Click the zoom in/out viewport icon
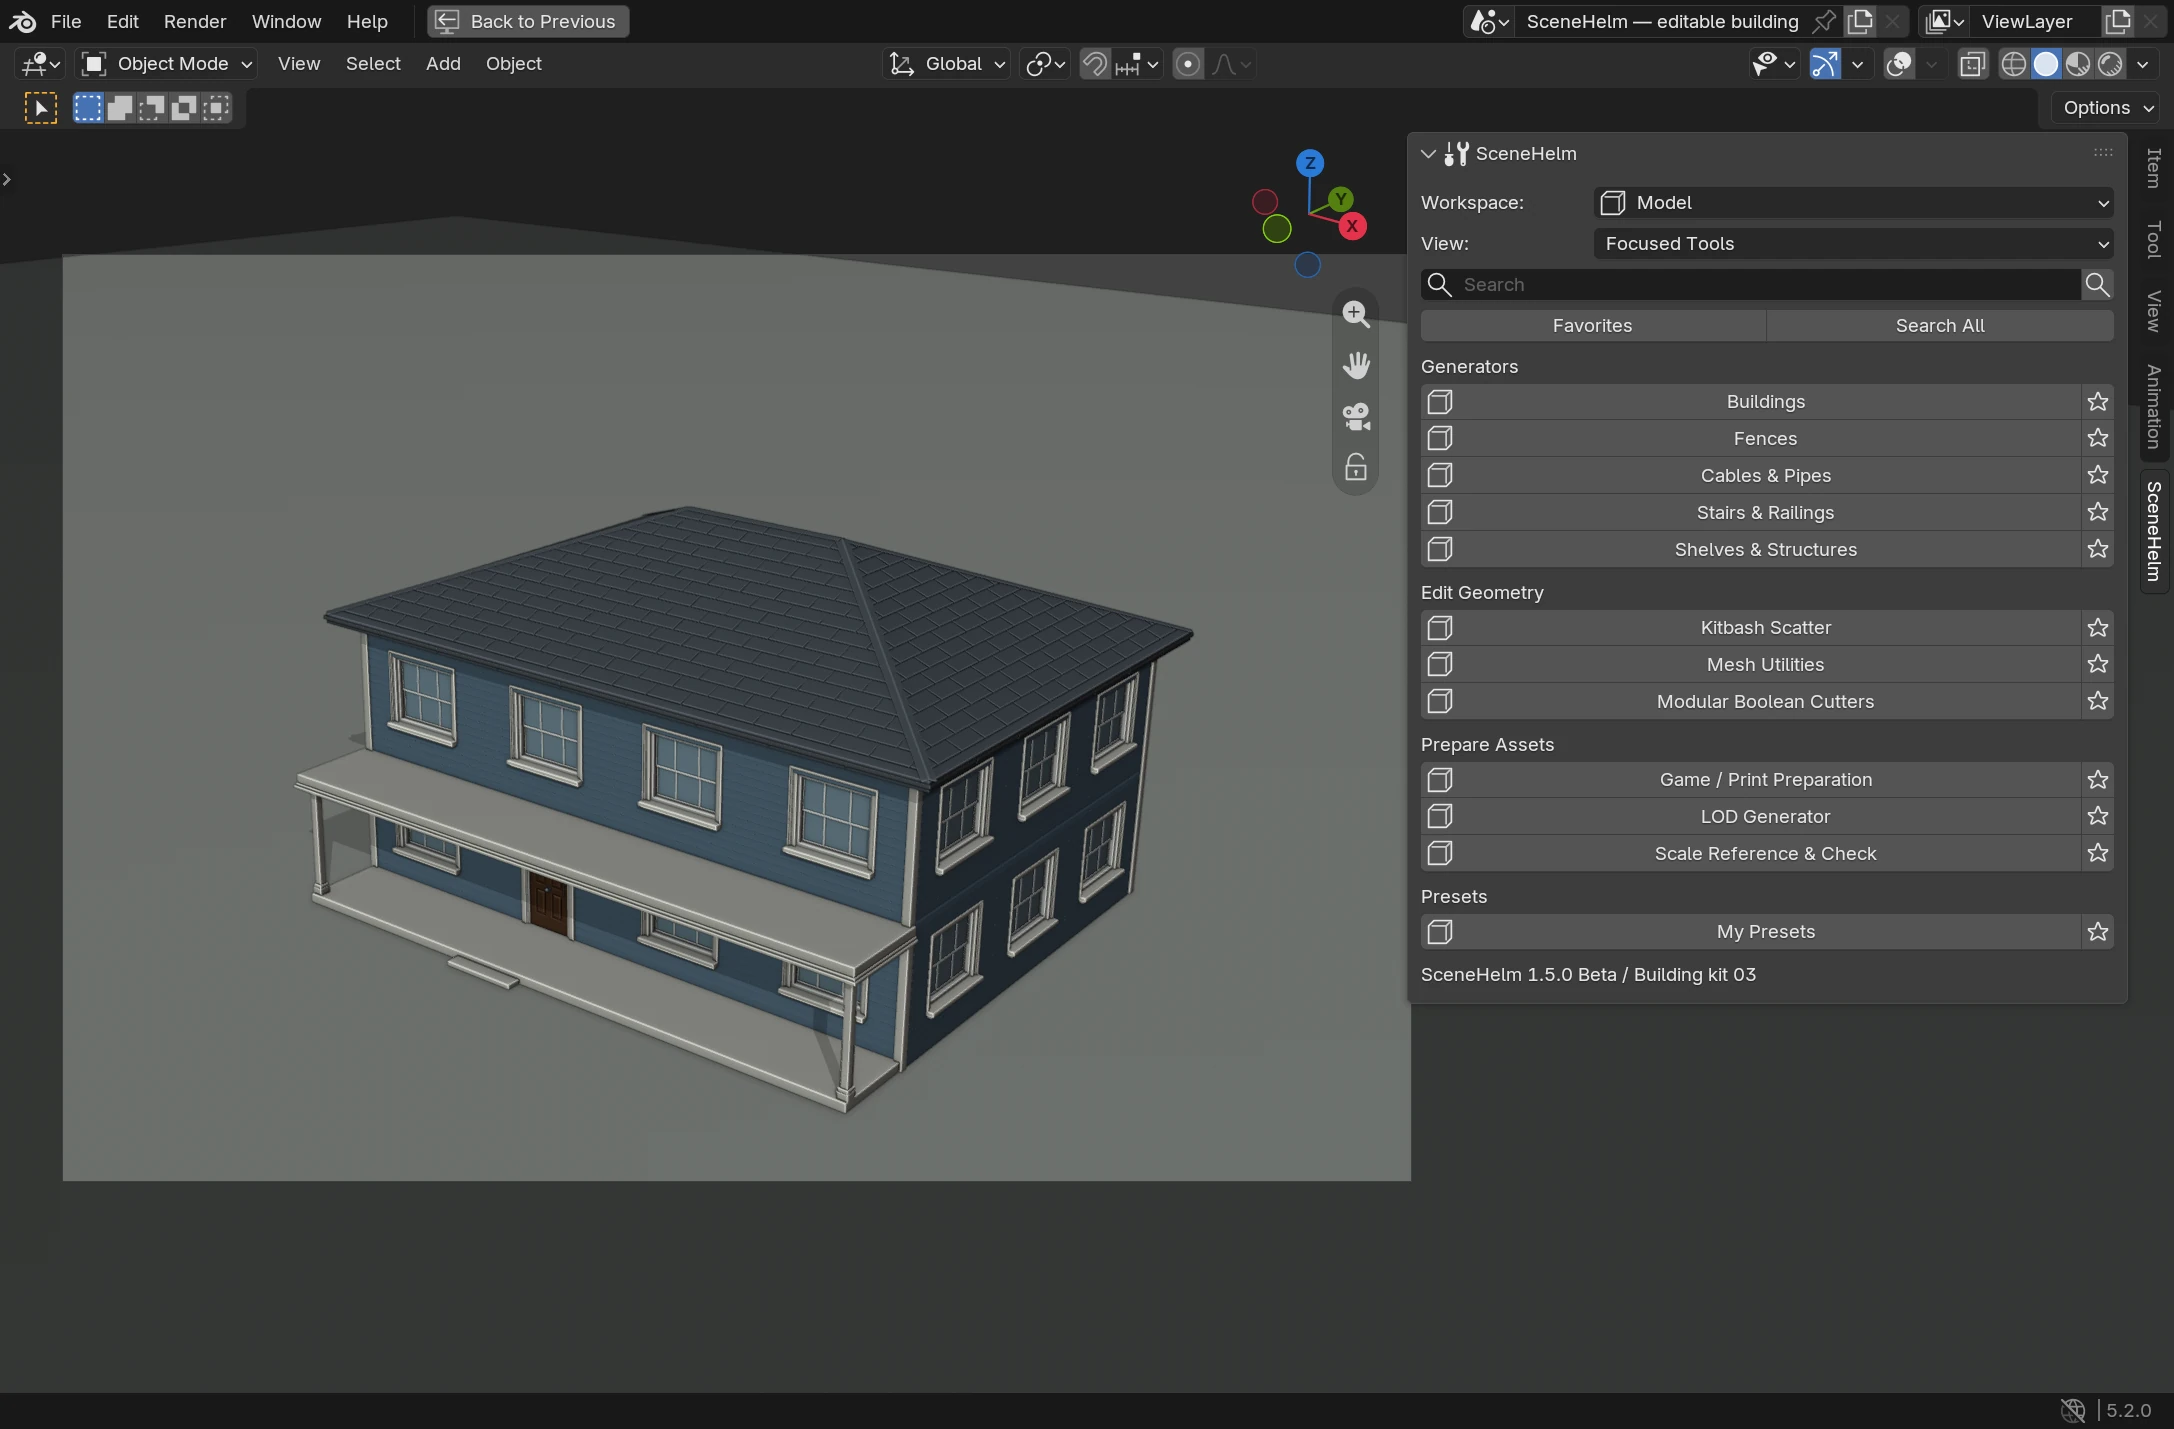 click(x=1356, y=314)
